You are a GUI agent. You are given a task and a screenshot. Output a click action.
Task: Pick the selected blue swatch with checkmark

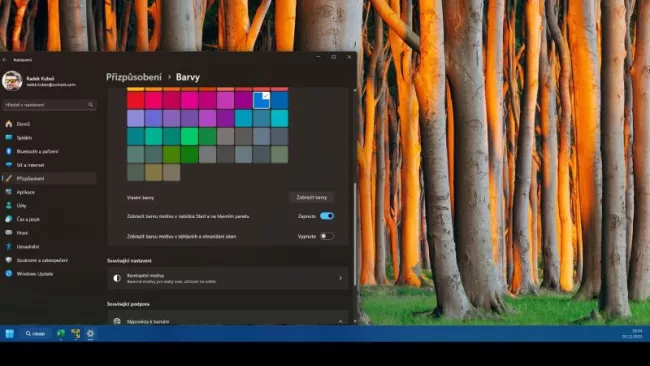(x=262, y=100)
